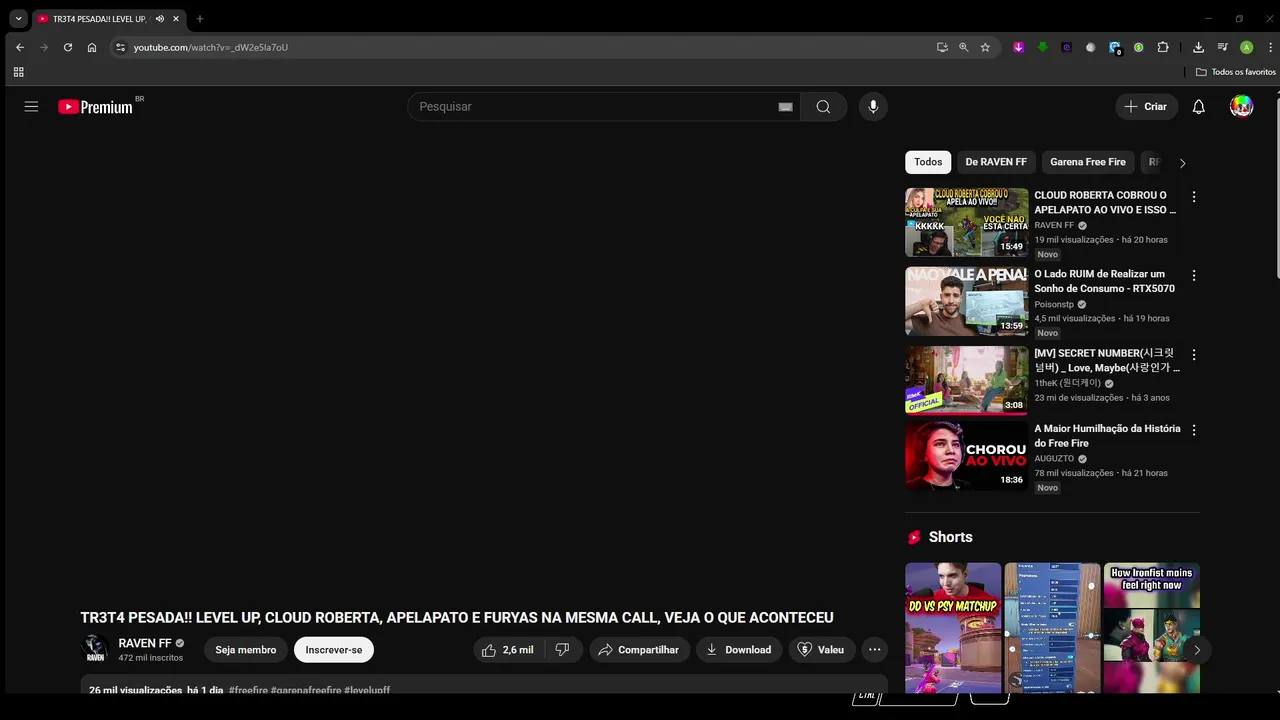Open the green down-arrow extension

click(x=1042, y=47)
